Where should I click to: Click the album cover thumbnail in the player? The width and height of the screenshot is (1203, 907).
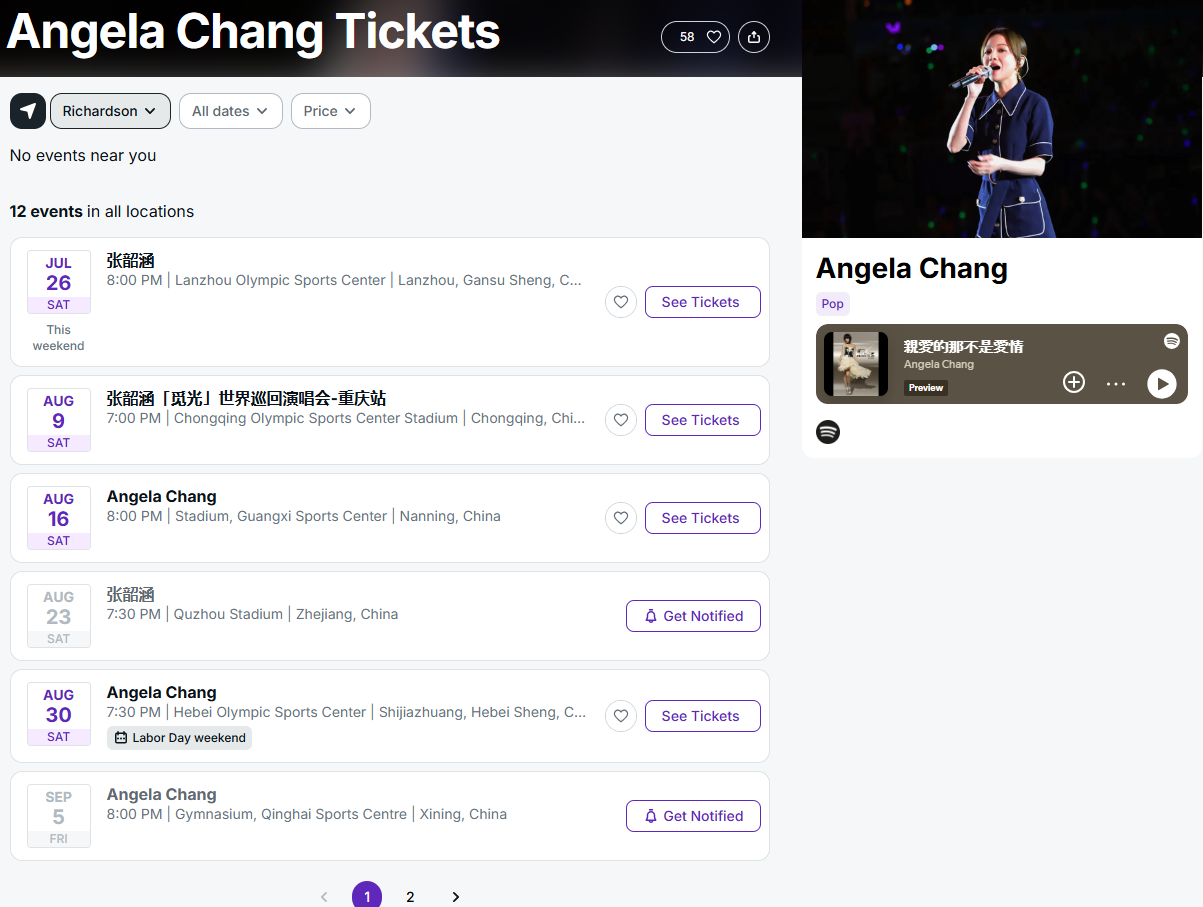[856, 364]
